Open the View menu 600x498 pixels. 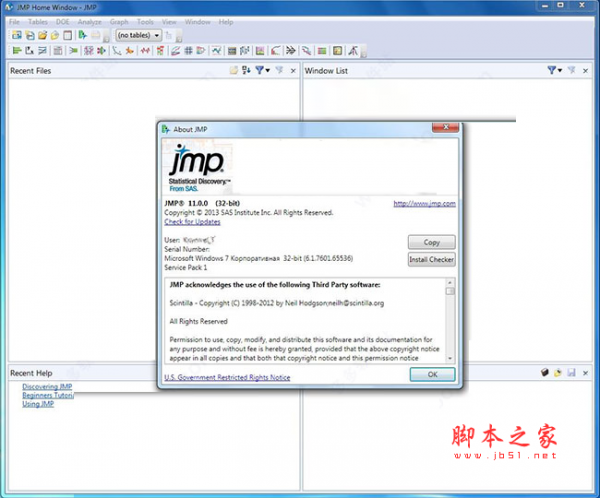(x=169, y=22)
